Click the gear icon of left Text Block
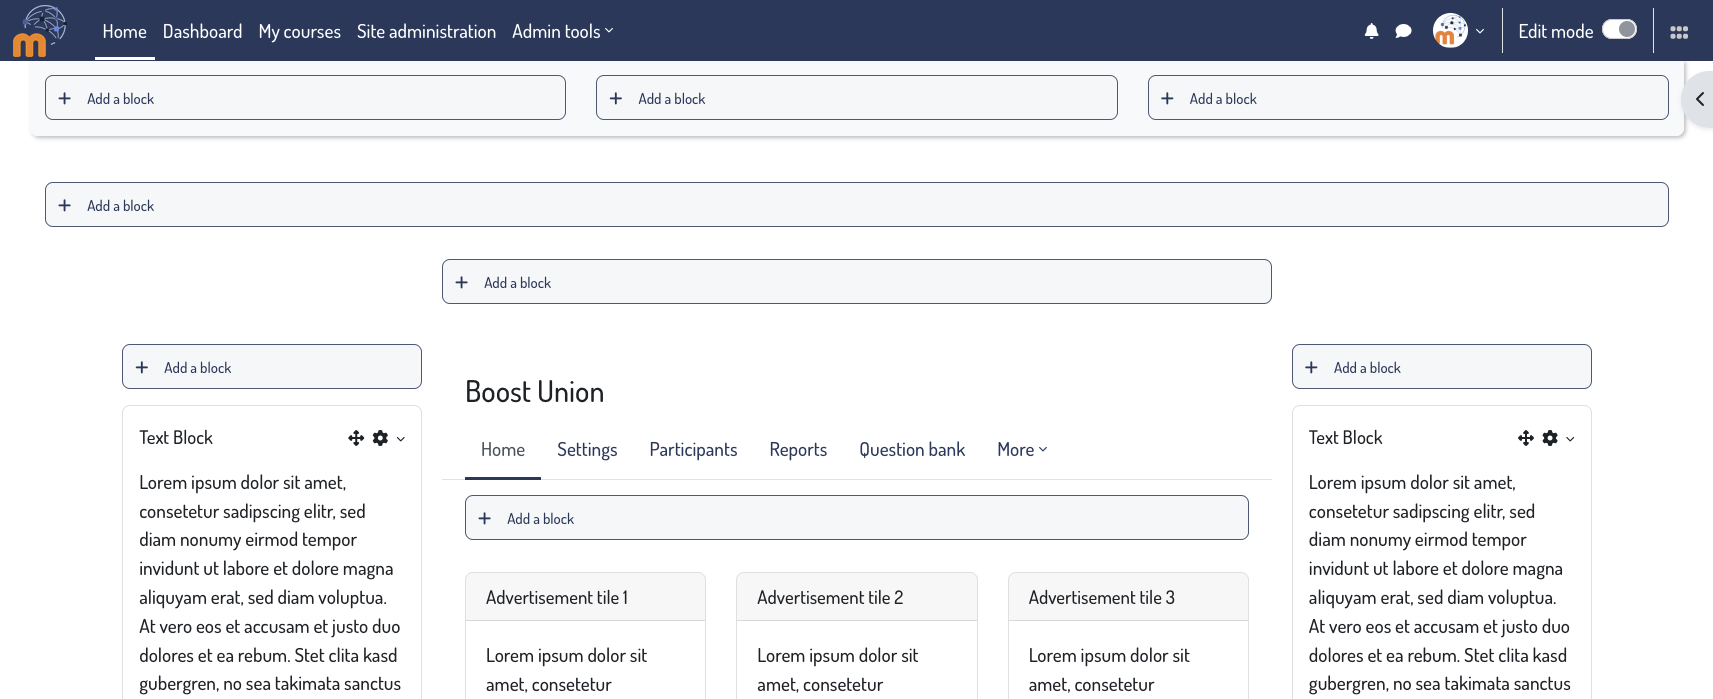1713x699 pixels. [380, 438]
